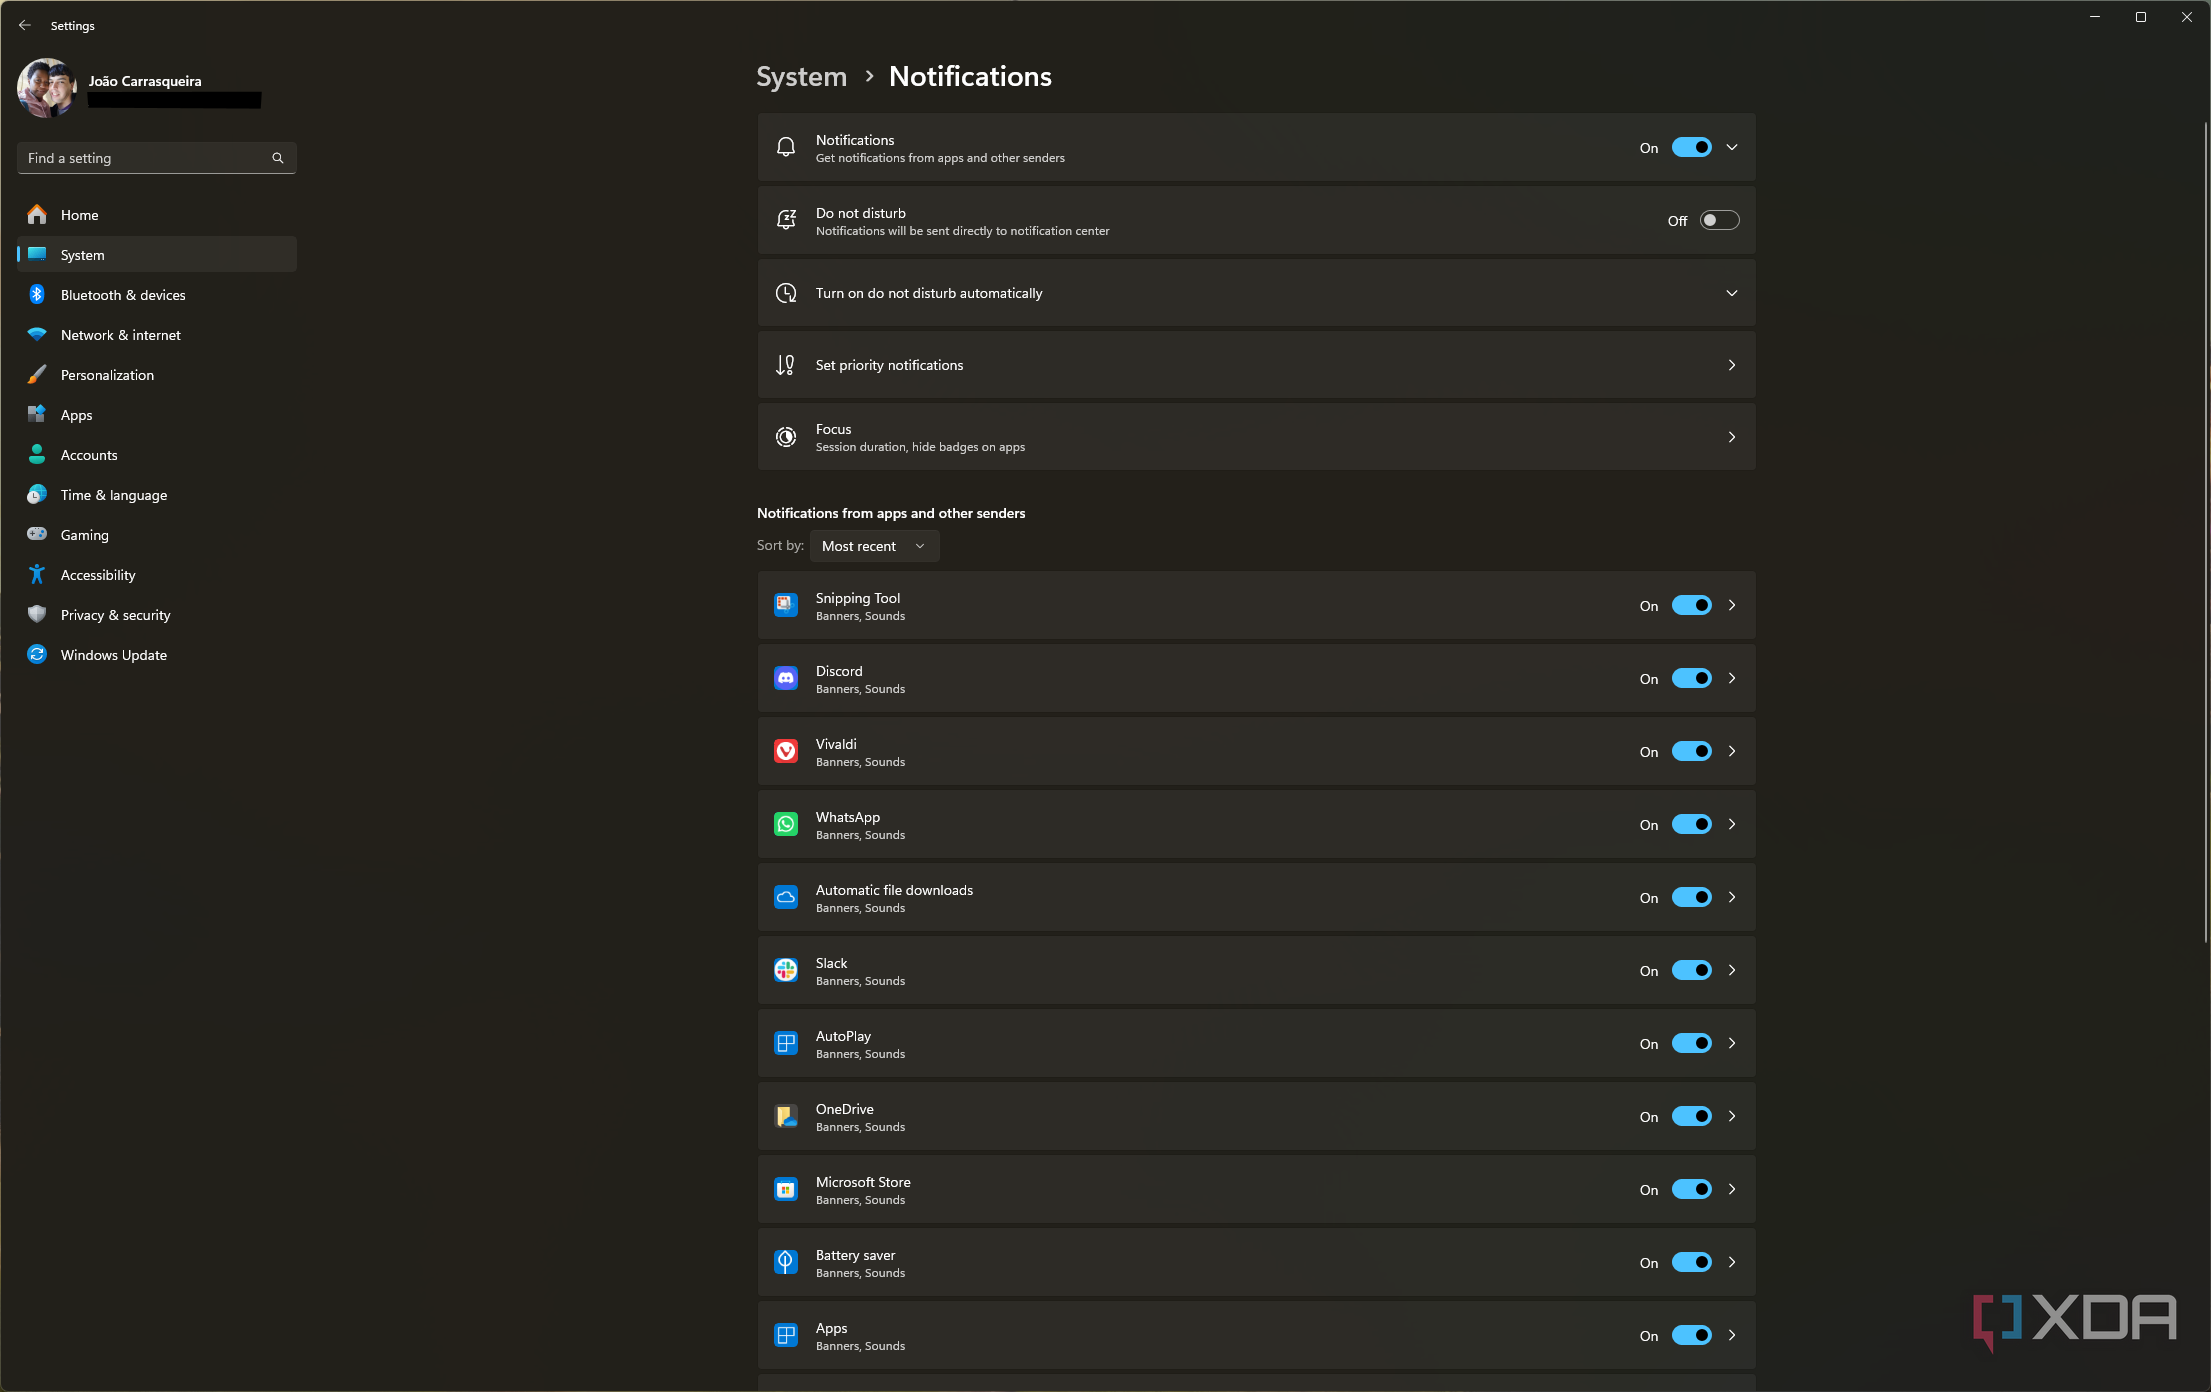Viewport: 2211px width, 1392px height.
Task: Click the Windows Update sync icon
Action: coord(37,654)
